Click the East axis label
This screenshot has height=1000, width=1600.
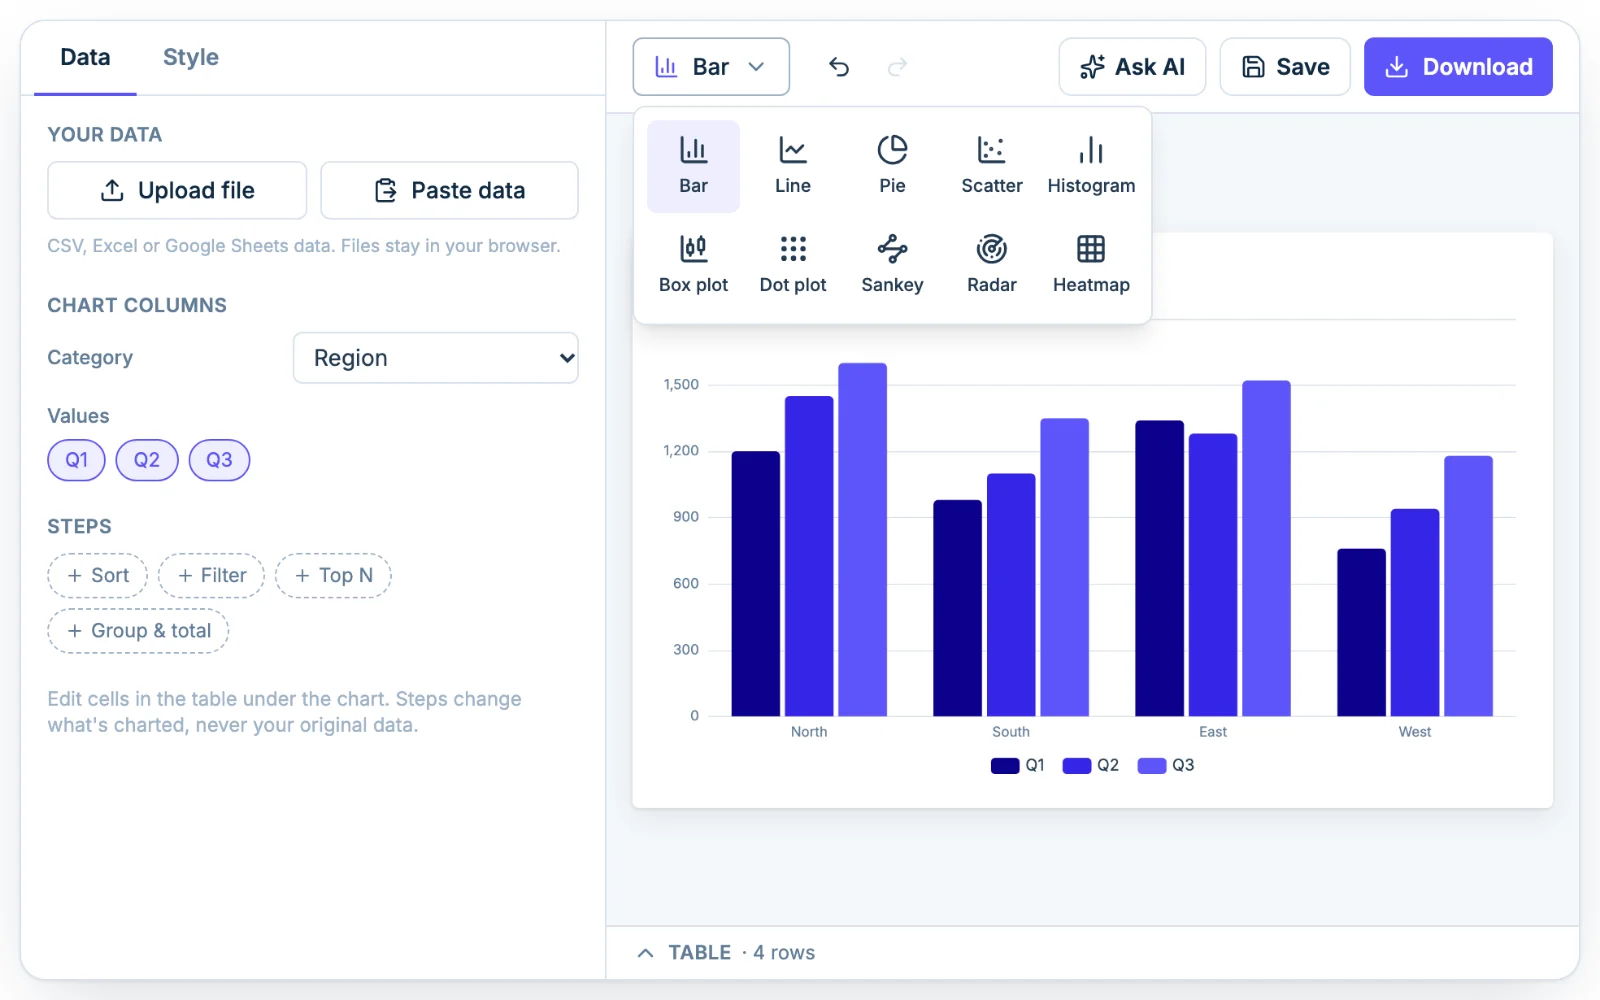tap(1213, 732)
